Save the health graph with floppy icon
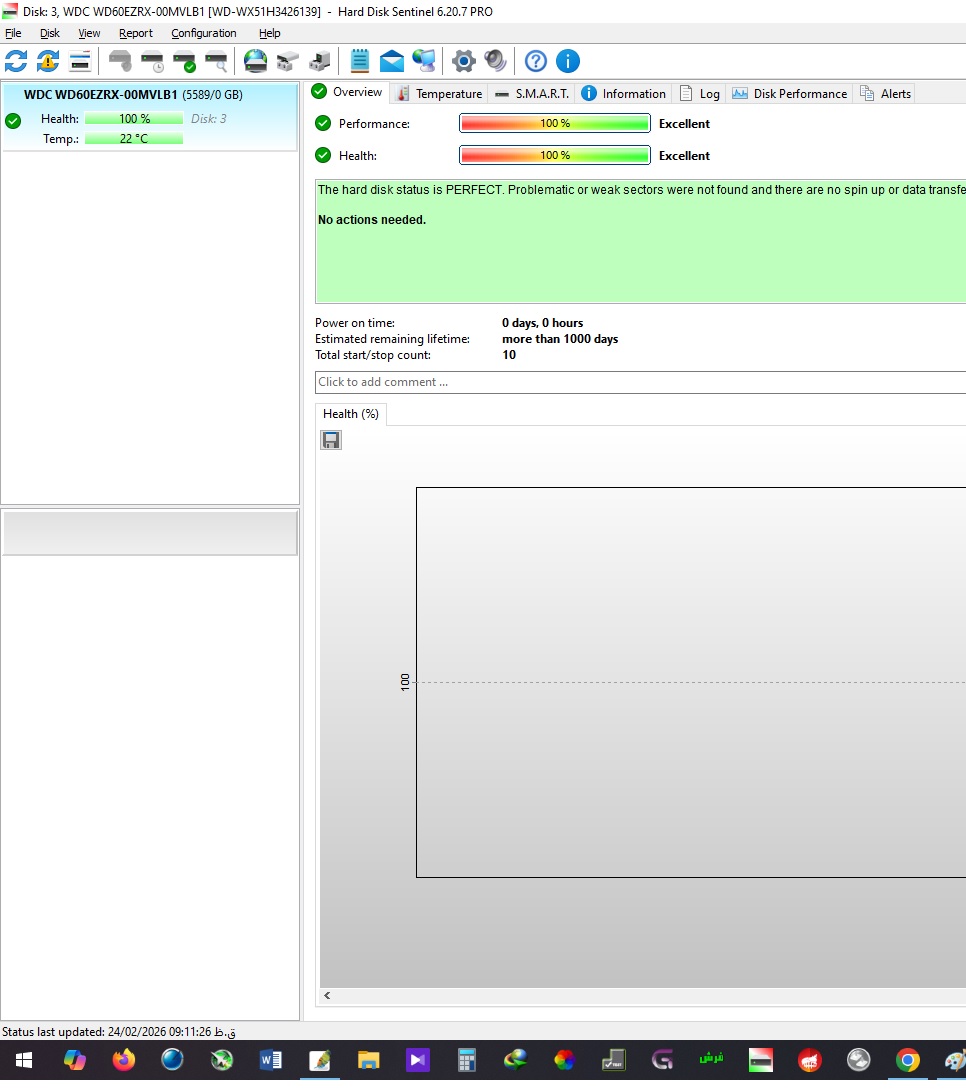Viewport: 966px width, 1090px height. point(331,440)
